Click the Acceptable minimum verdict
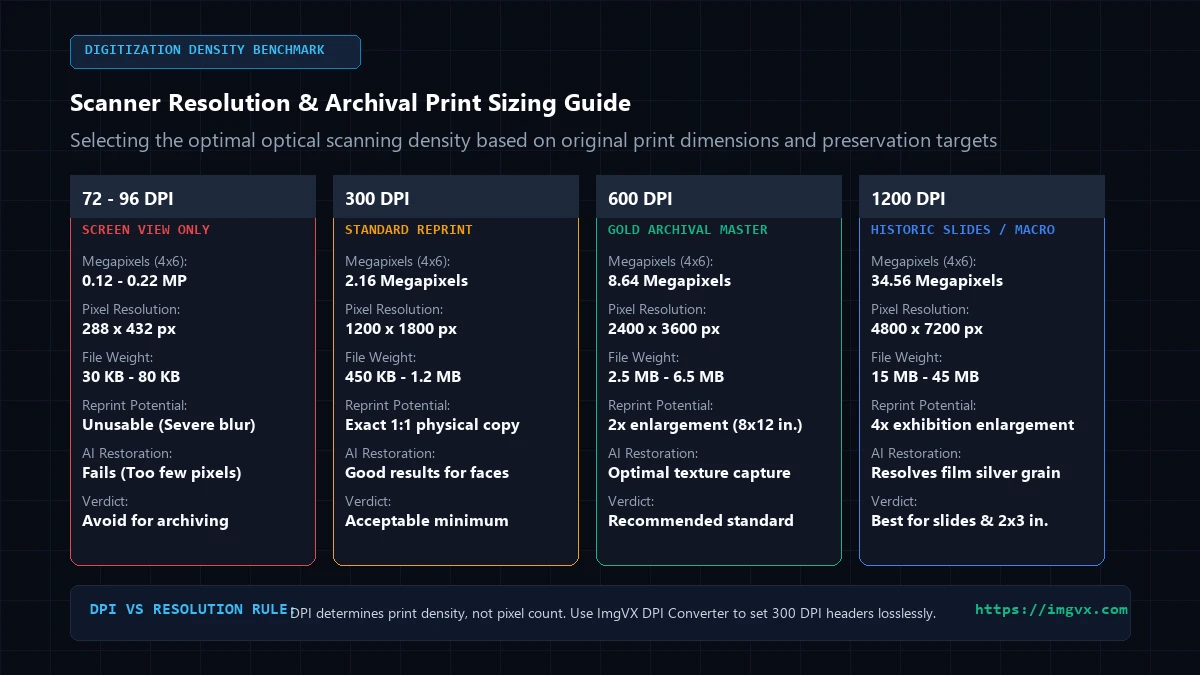The width and height of the screenshot is (1200, 675). click(427, 521)
